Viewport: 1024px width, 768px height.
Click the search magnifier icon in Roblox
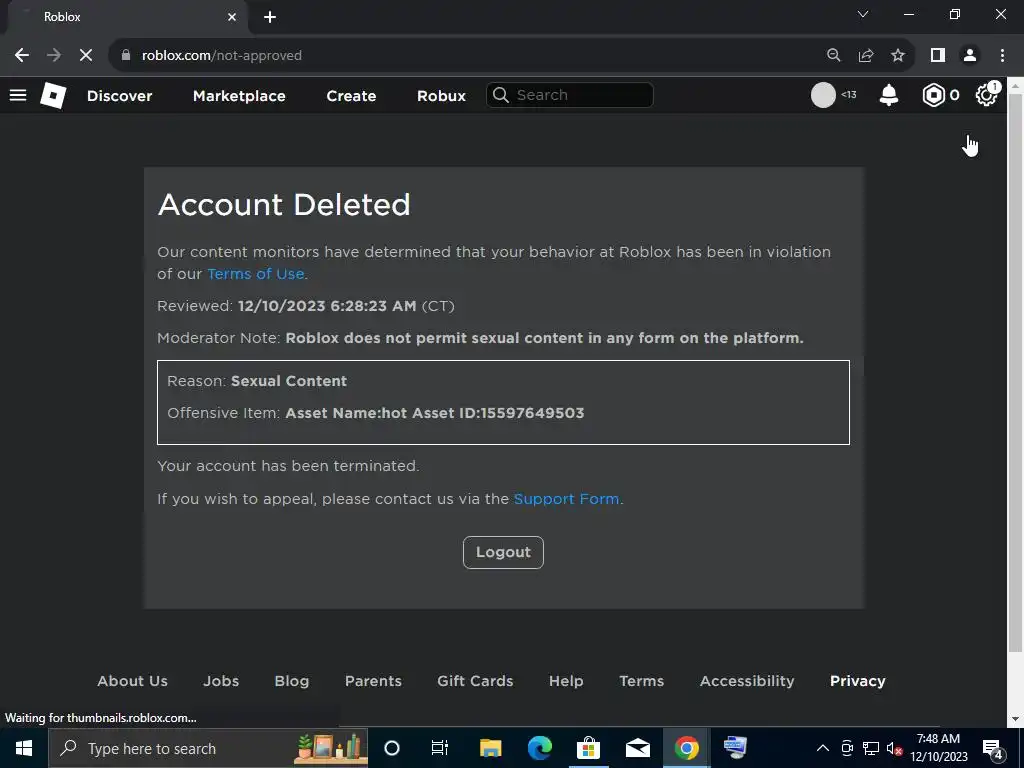coord(501,95)
